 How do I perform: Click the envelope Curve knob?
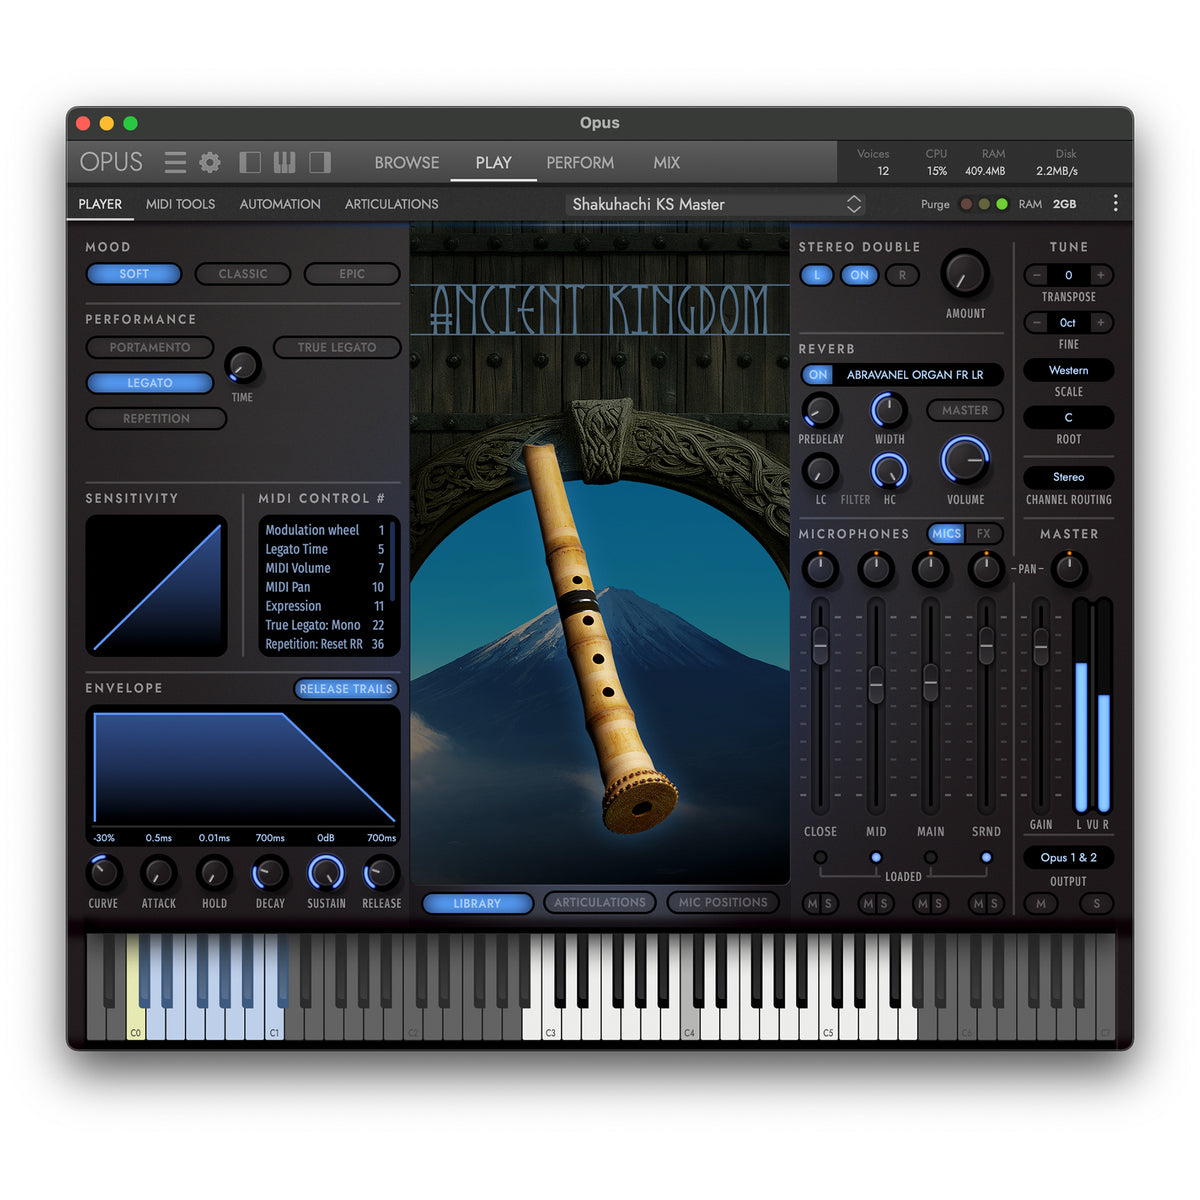tap(103, 873)
